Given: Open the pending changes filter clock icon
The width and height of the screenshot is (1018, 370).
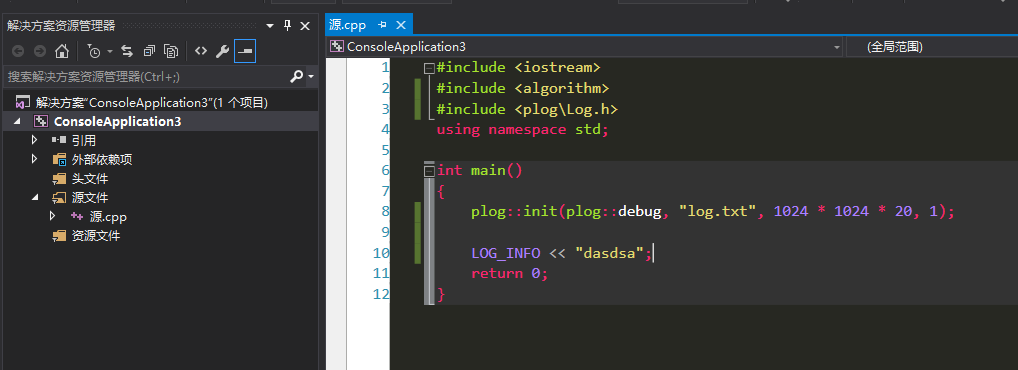Looking at the screenshot, I should [94, 51].
